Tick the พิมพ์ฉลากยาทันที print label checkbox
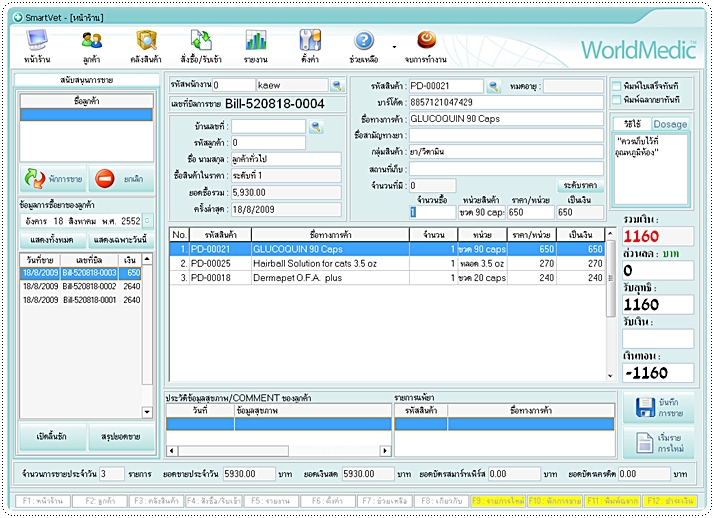714x518 pixels. pos(616,101)
